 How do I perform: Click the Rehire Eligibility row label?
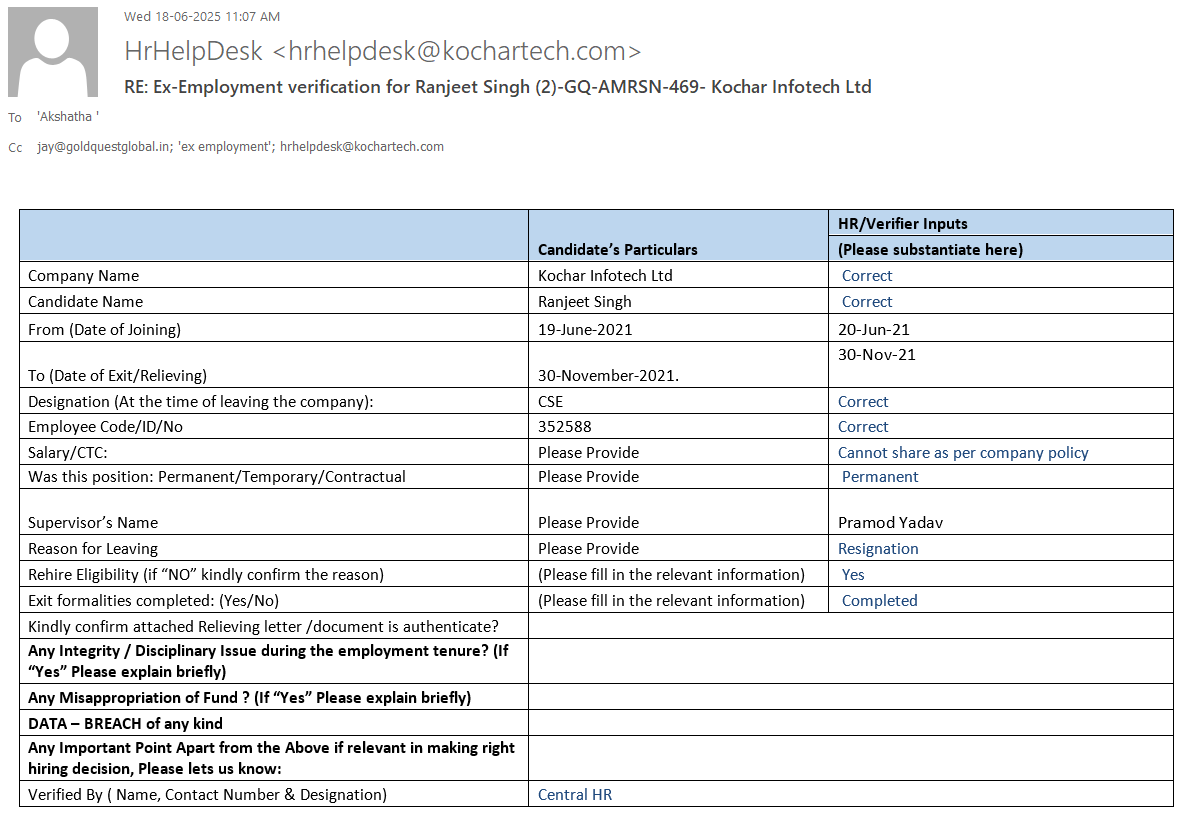click(206, 574)
